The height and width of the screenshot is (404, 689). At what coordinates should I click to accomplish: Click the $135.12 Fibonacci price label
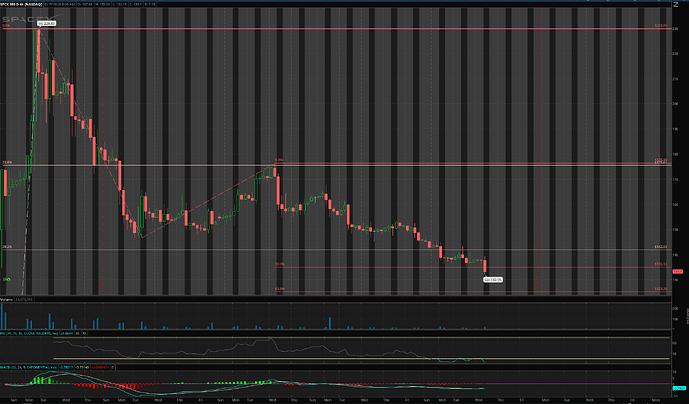tap(661, 264)
